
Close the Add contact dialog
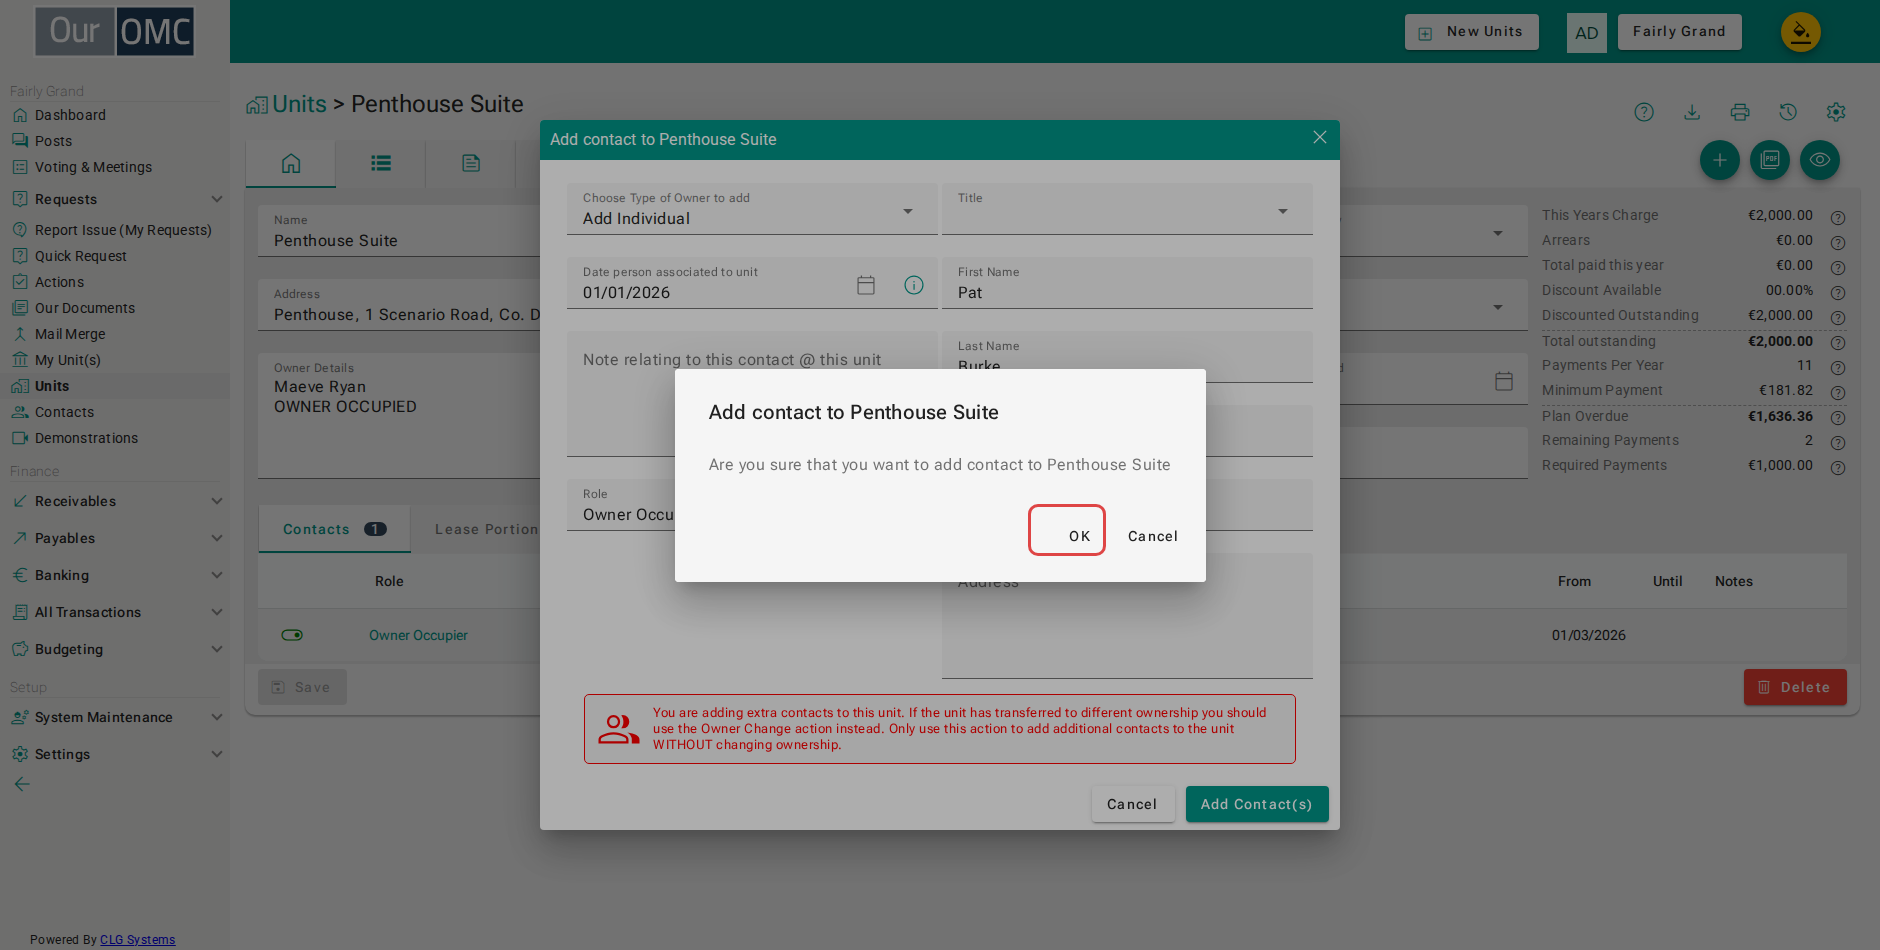[1320, 138]
